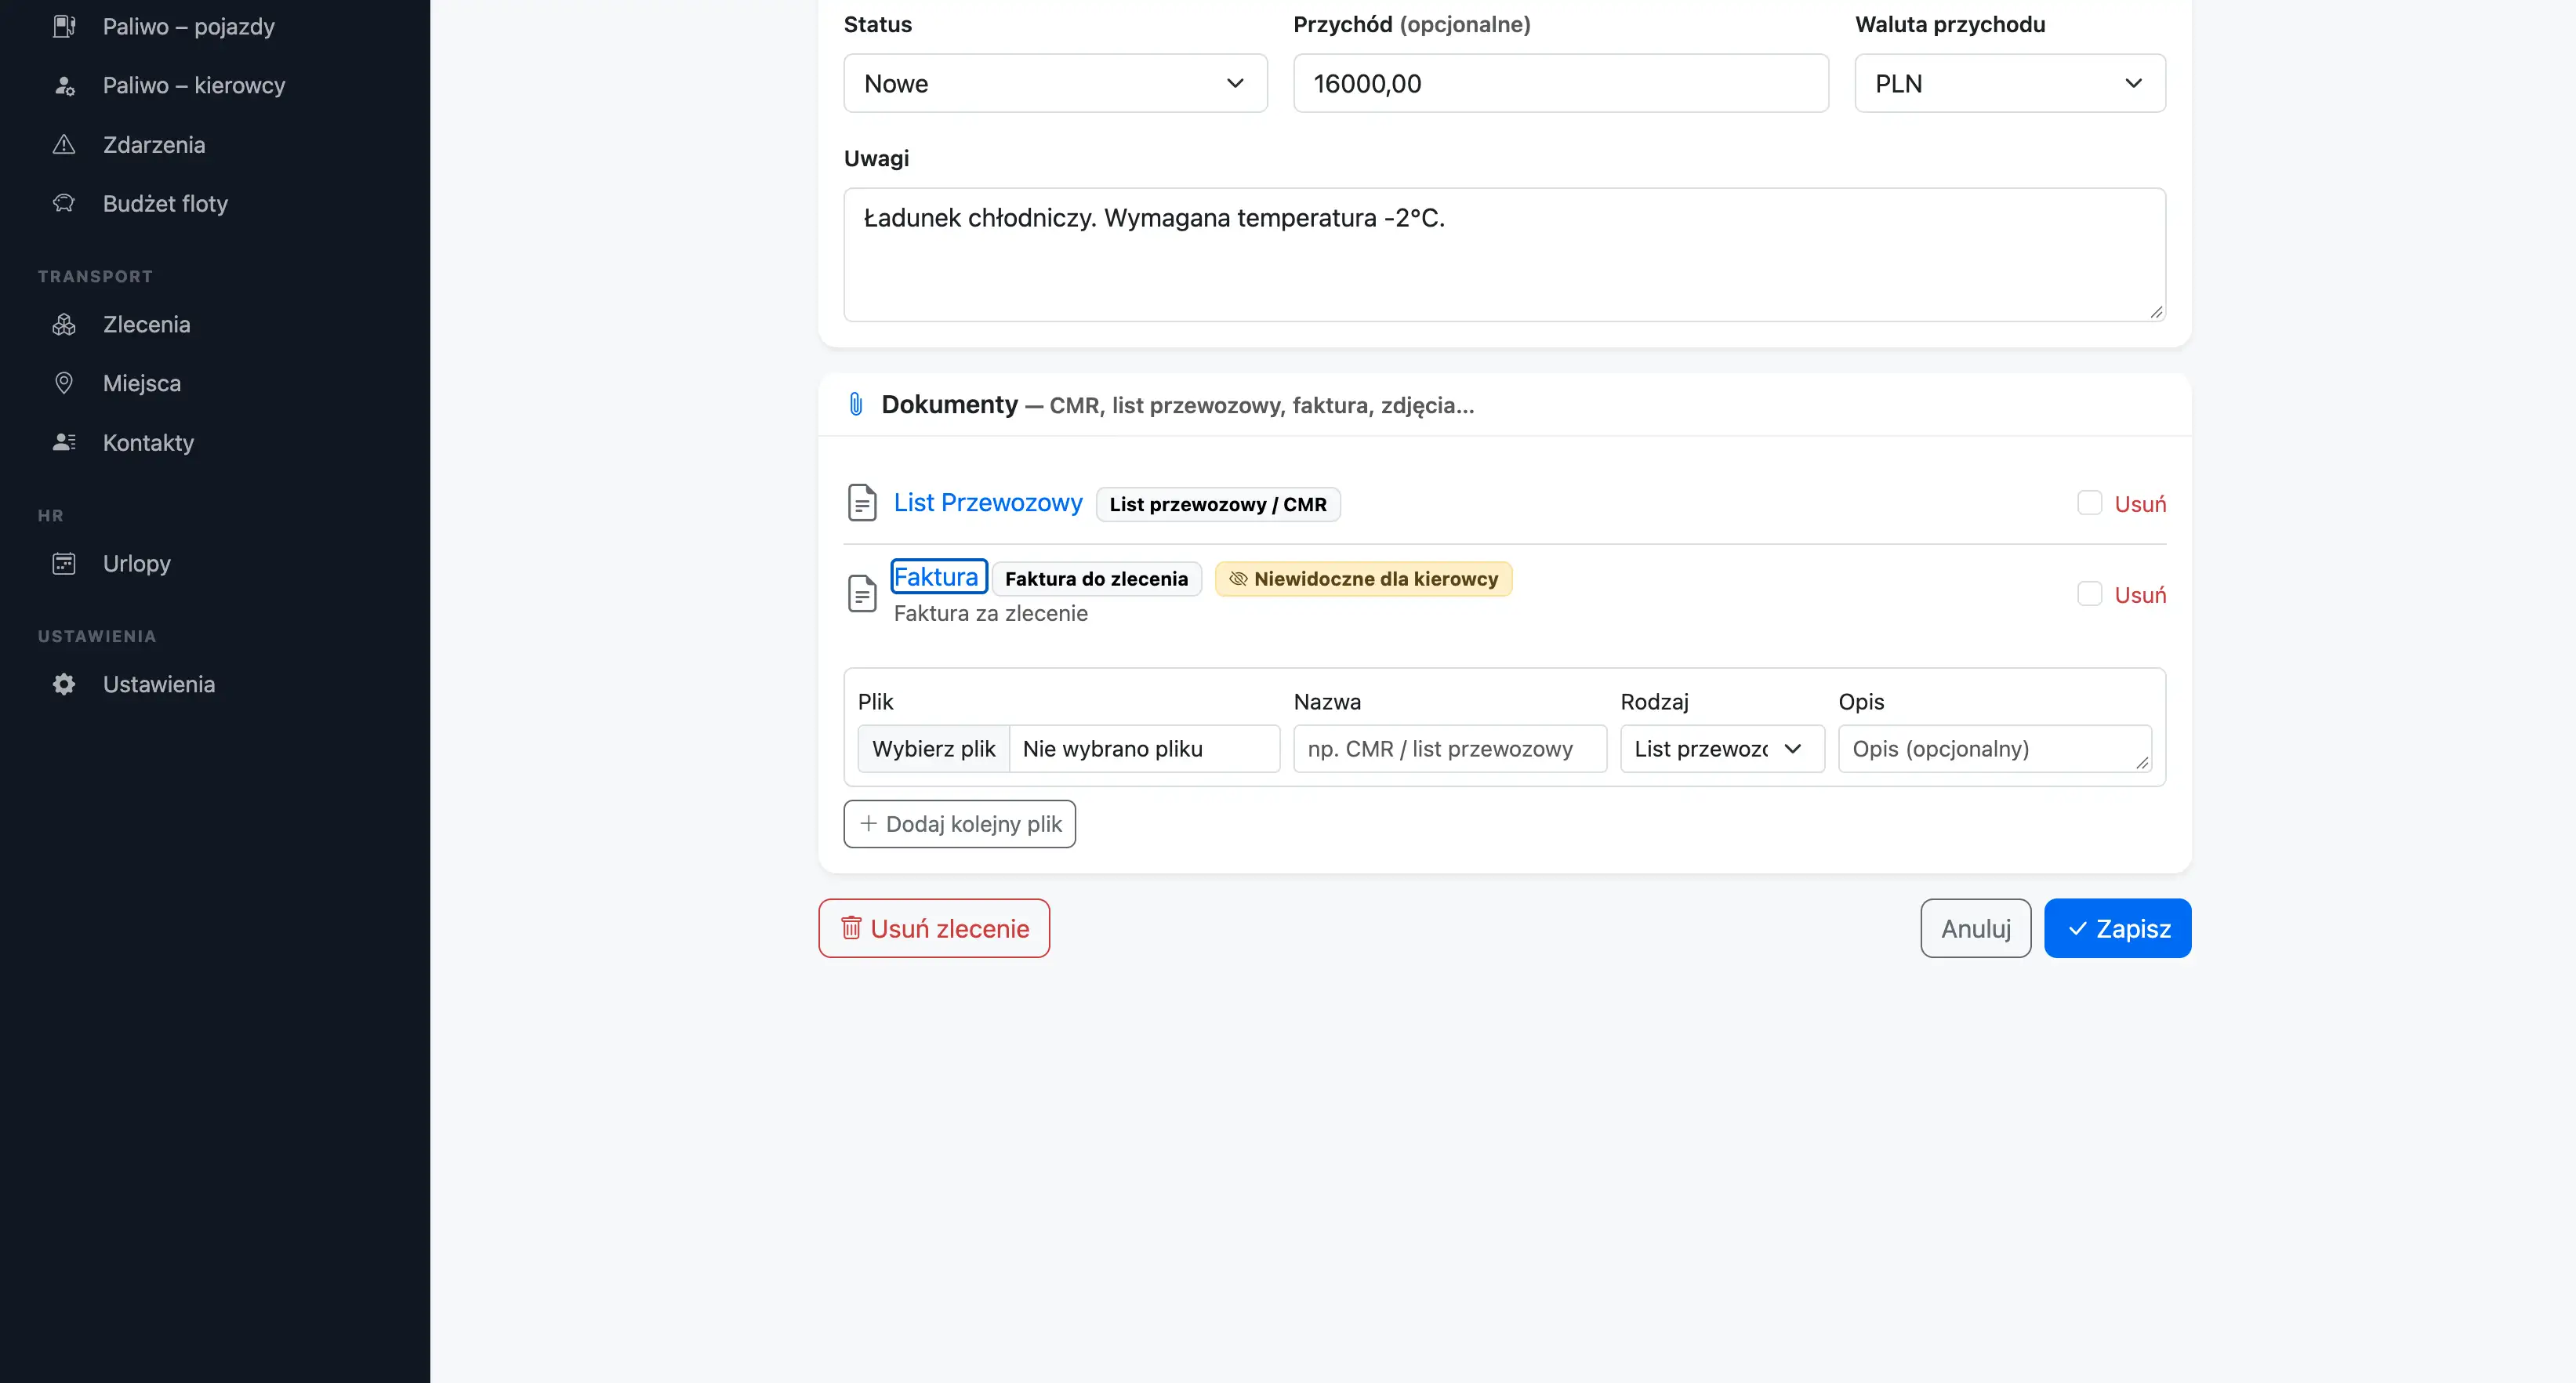
Task: Click the List przewozowy / CMR badge
Action: point(1217,505)
